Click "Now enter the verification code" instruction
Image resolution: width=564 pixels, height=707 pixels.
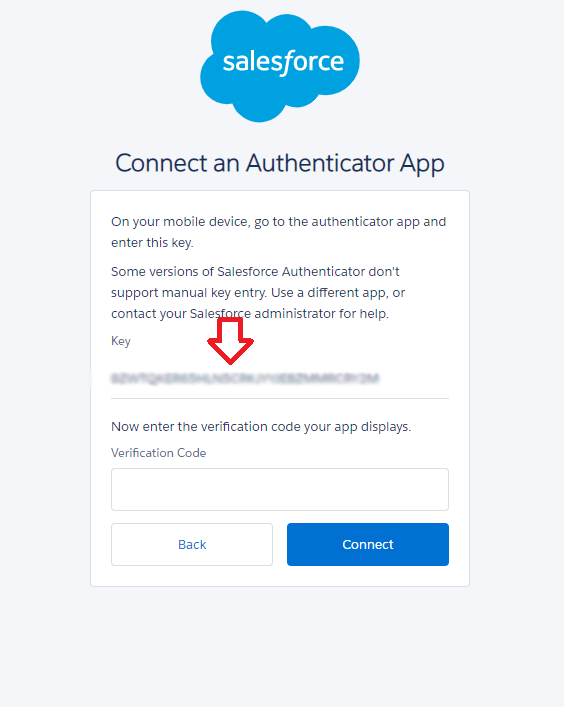pos(261,427)
